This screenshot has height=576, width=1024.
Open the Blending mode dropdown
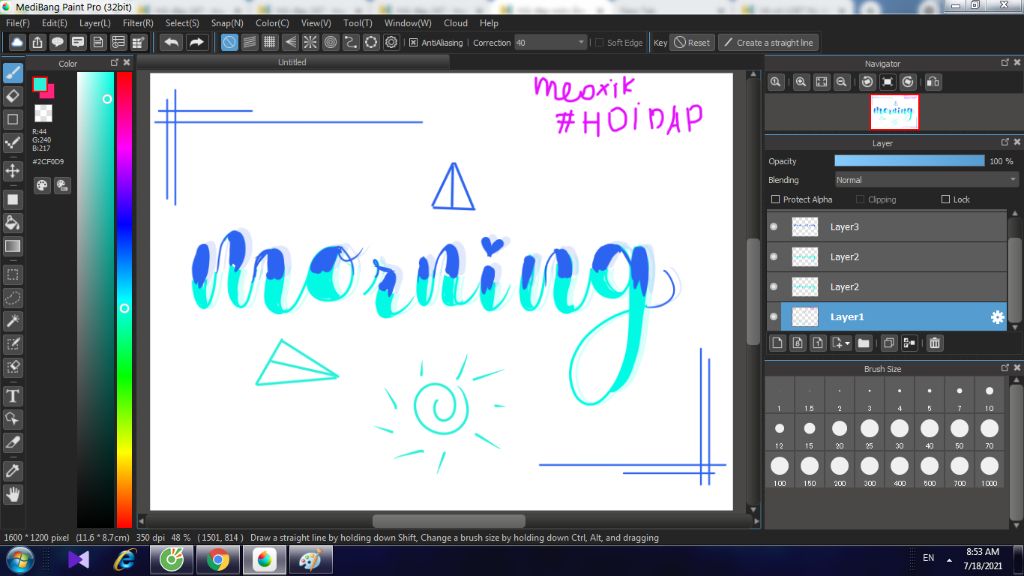pos(926,180)
